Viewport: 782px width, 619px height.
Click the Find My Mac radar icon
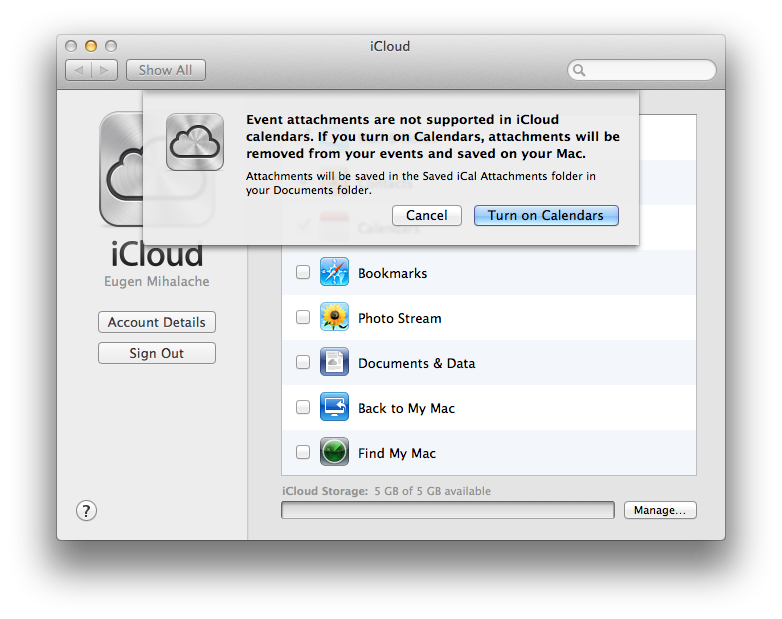coord(334,451)
